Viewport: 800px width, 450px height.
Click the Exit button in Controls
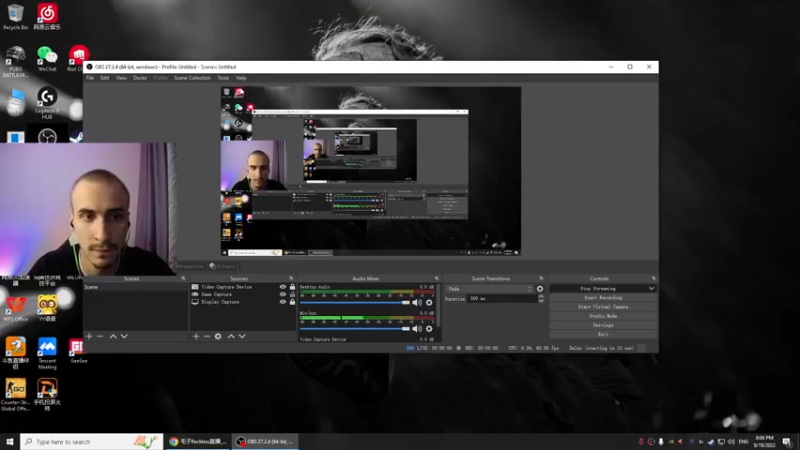tap(603, 334)
